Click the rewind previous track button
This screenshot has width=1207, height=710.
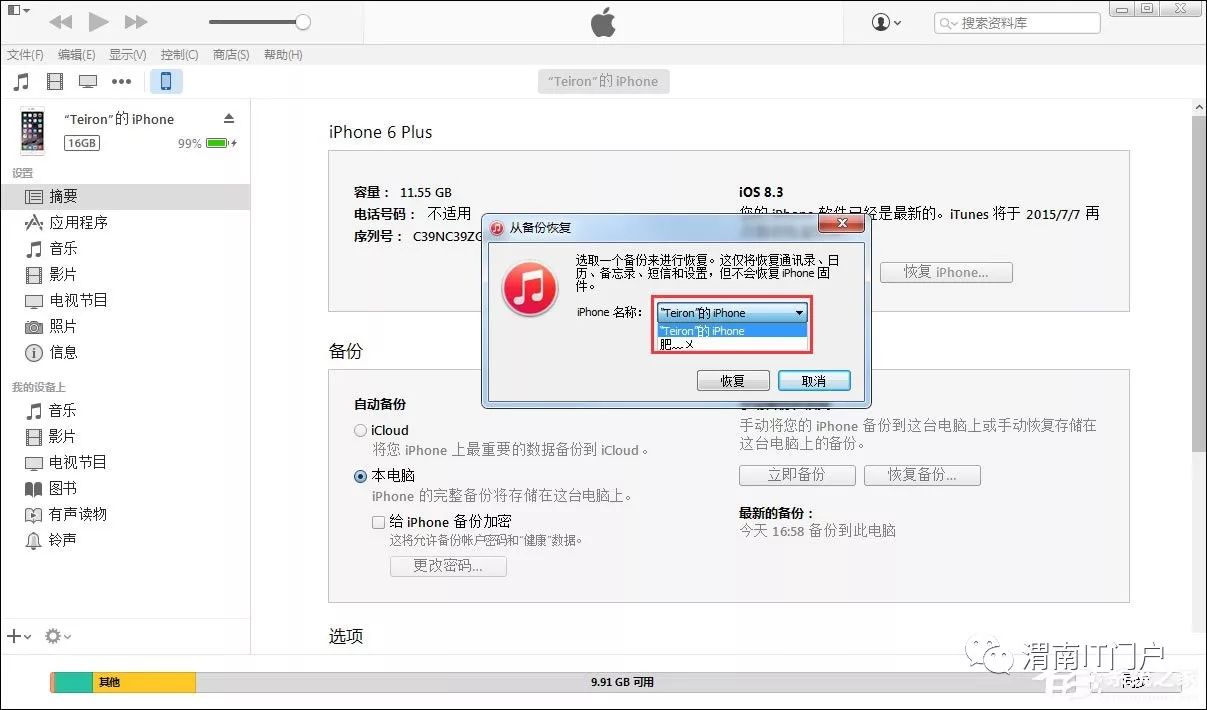click(61, 21)
